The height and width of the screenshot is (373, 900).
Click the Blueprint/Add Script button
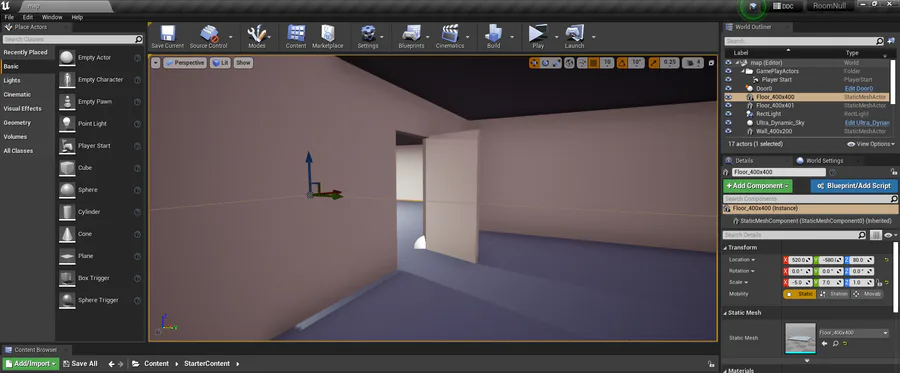854,186
